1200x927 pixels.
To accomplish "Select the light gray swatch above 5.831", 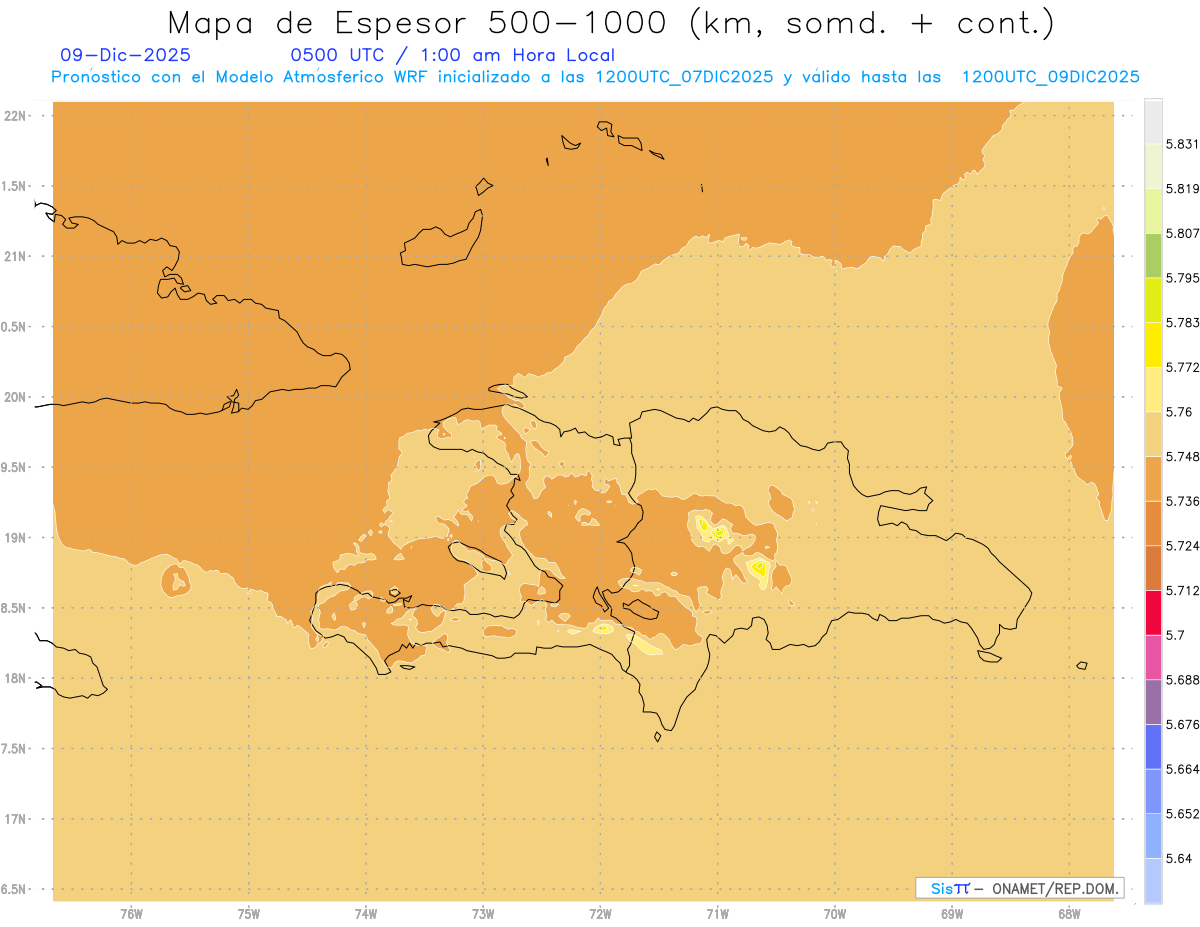I will [x=1153, y=122].
